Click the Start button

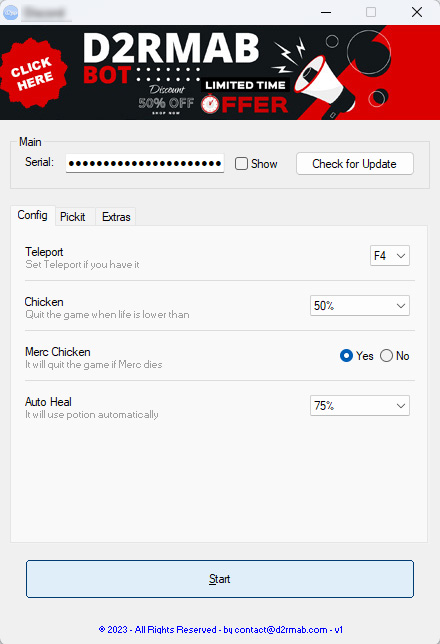tap(220, 579)
